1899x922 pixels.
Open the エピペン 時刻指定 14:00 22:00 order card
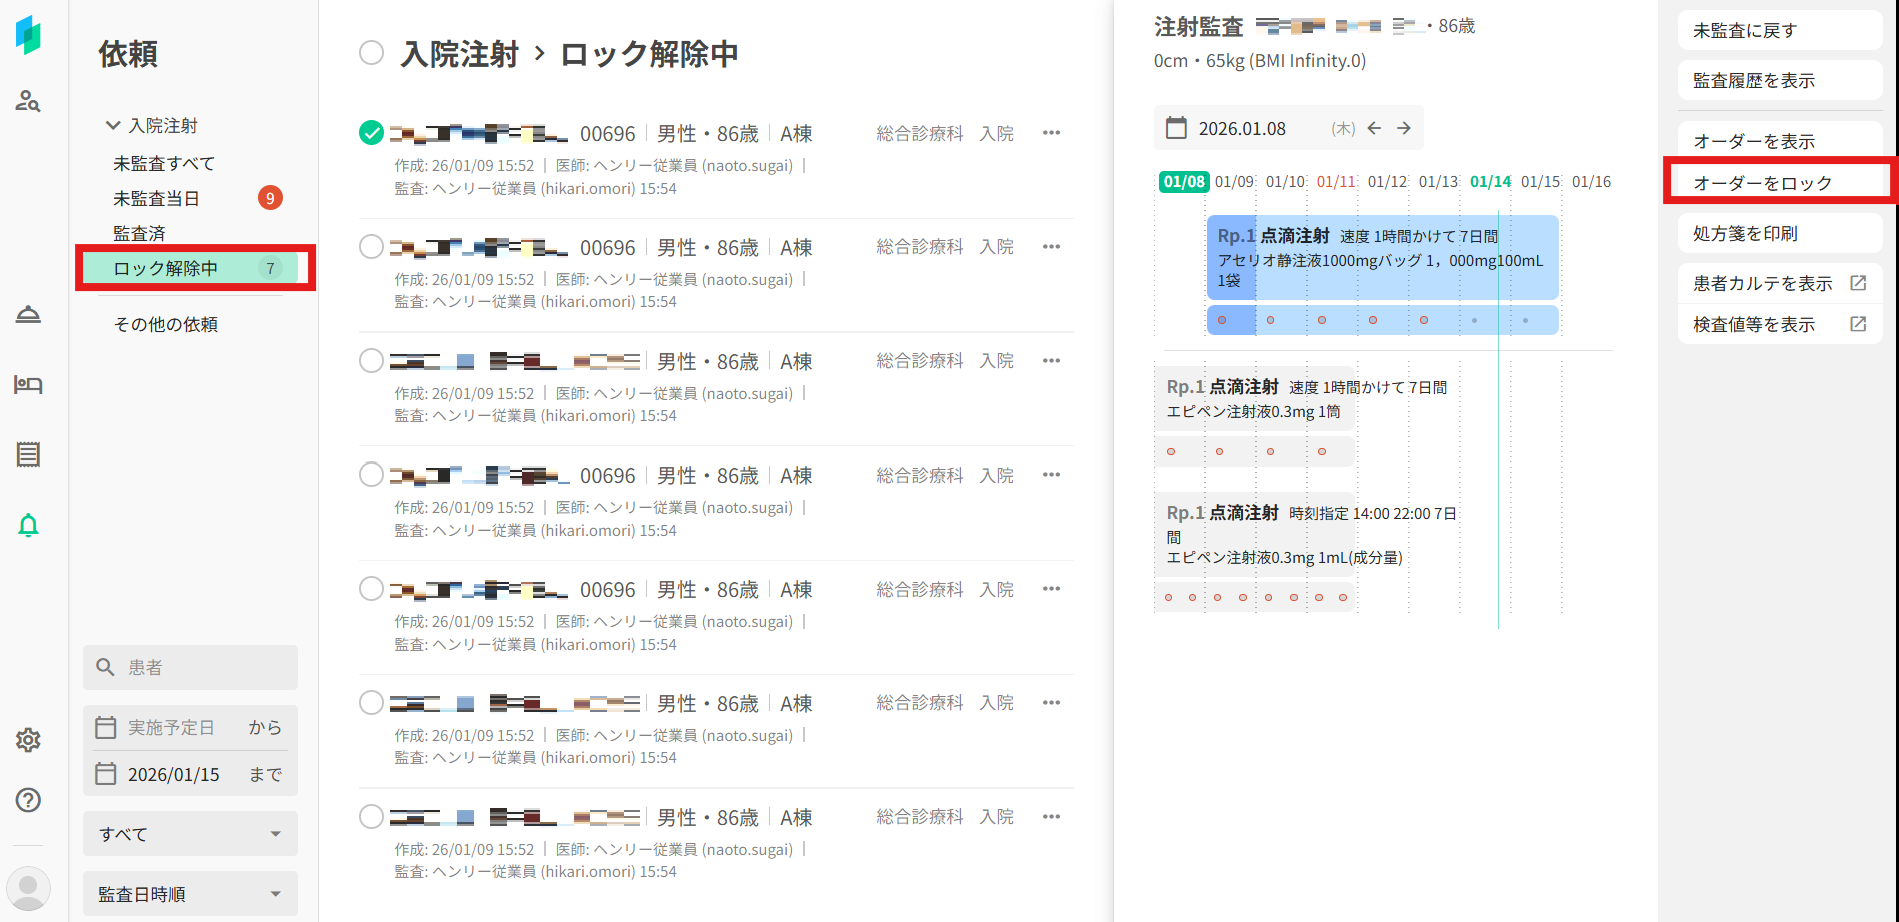(1254, 535)
